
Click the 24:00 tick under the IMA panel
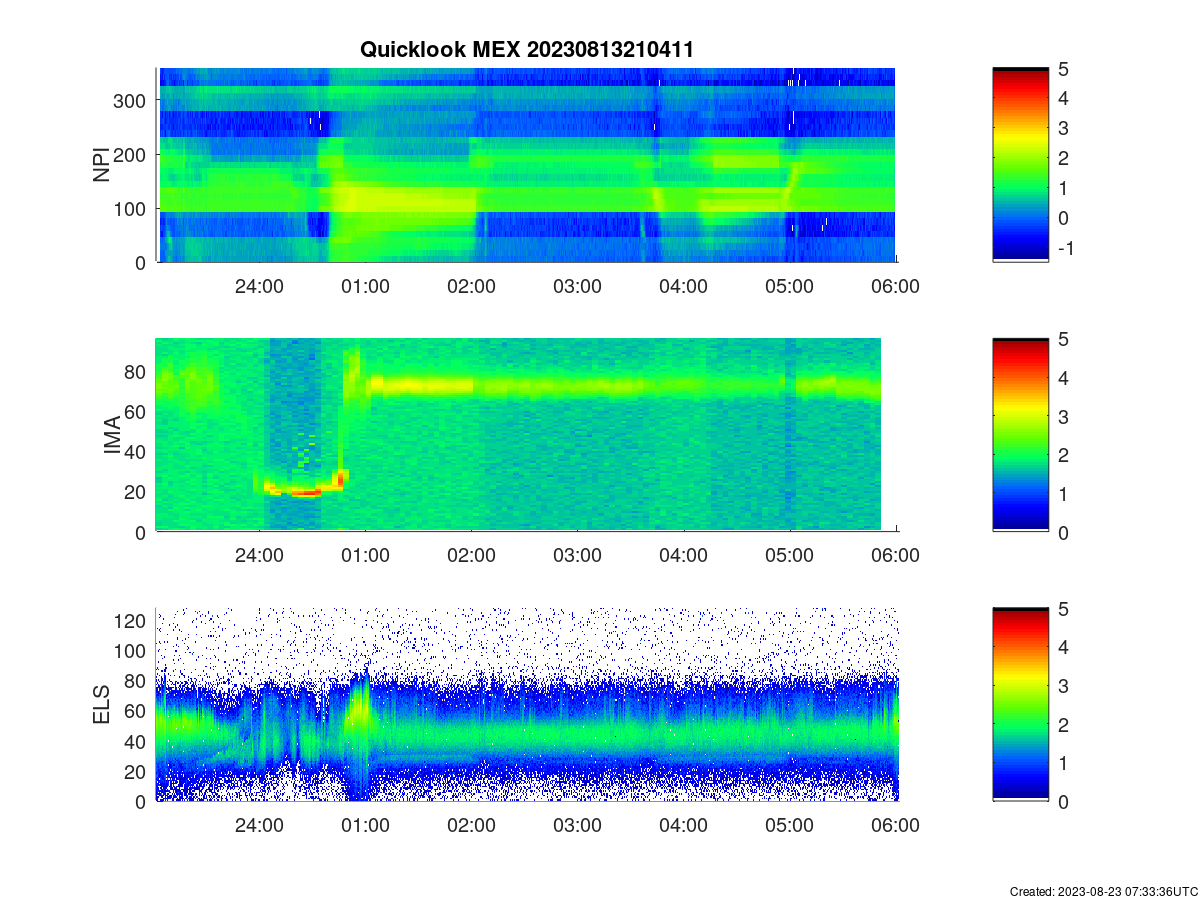point(259,556)
